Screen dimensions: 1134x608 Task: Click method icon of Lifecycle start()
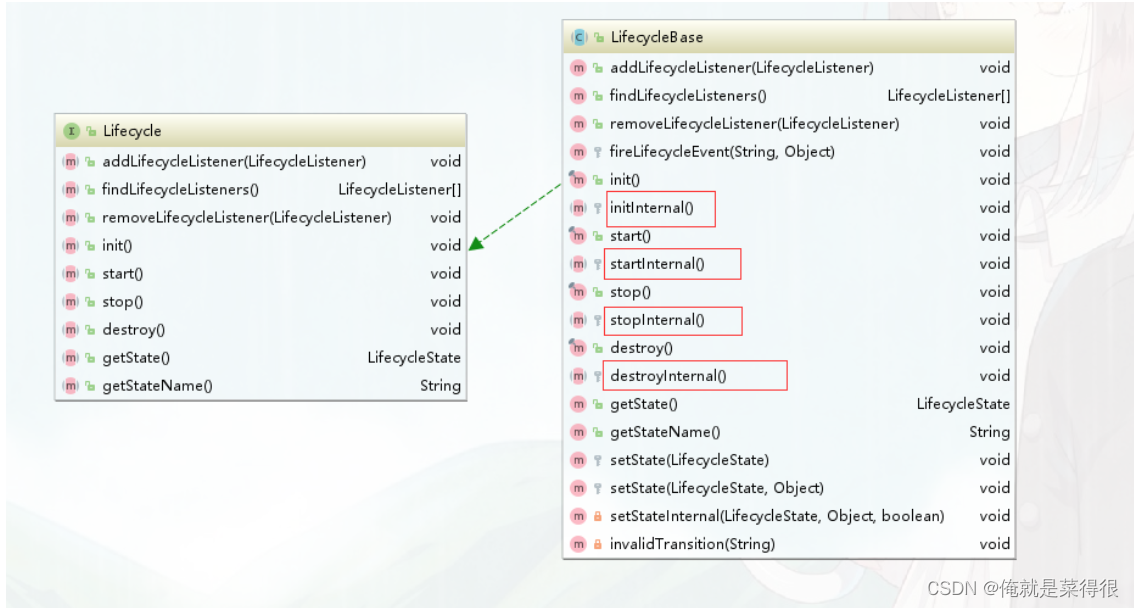tap(70, 273)
